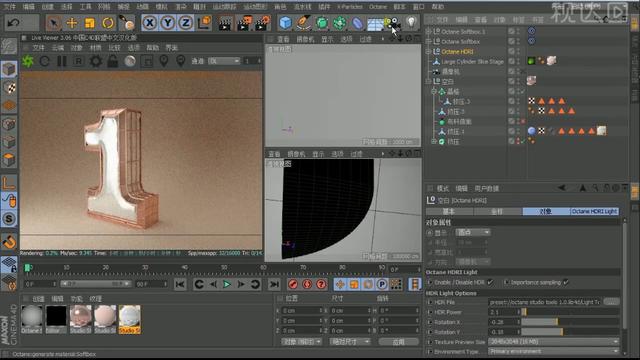Toggle the Z axis lock
This screenshot has height=360, width=640.
point(186,23)
